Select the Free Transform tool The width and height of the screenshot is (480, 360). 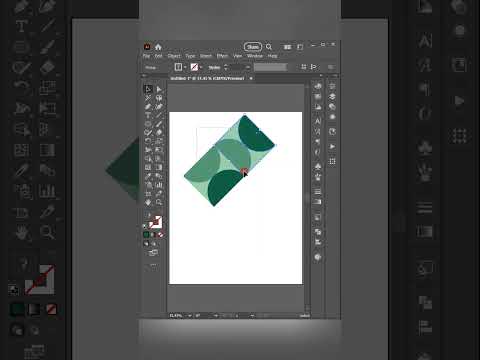pyautogui.click(x=159, y=150)
